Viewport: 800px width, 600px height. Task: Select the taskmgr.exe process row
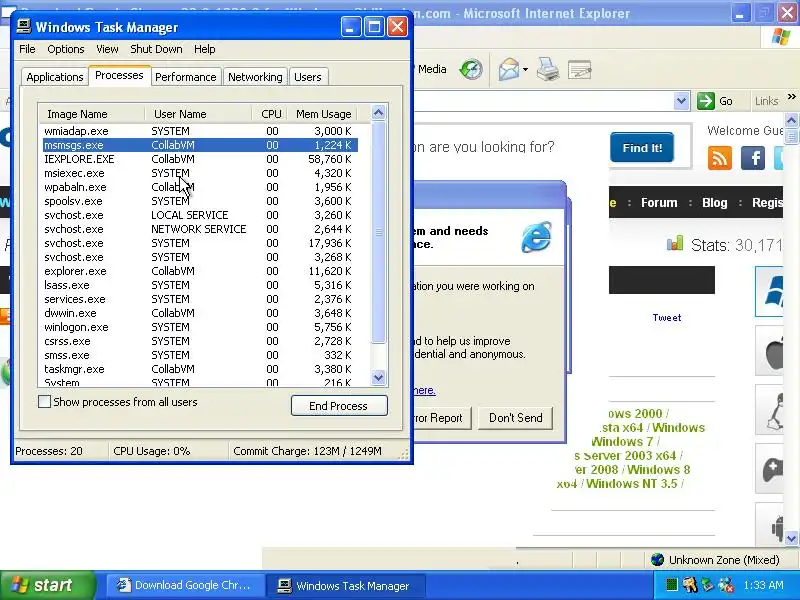[200, 369]
